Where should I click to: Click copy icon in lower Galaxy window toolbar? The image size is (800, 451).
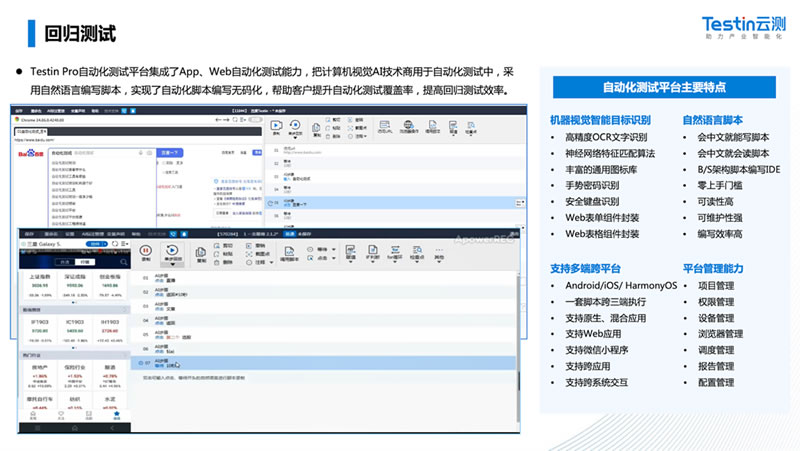[x=201, y=252]
